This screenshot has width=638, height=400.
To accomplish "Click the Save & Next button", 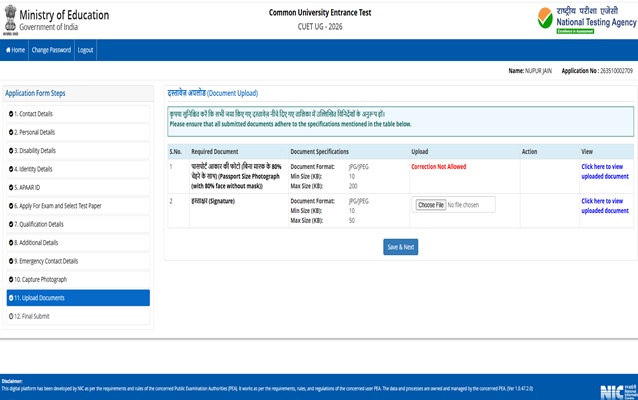I will point(400,247).
